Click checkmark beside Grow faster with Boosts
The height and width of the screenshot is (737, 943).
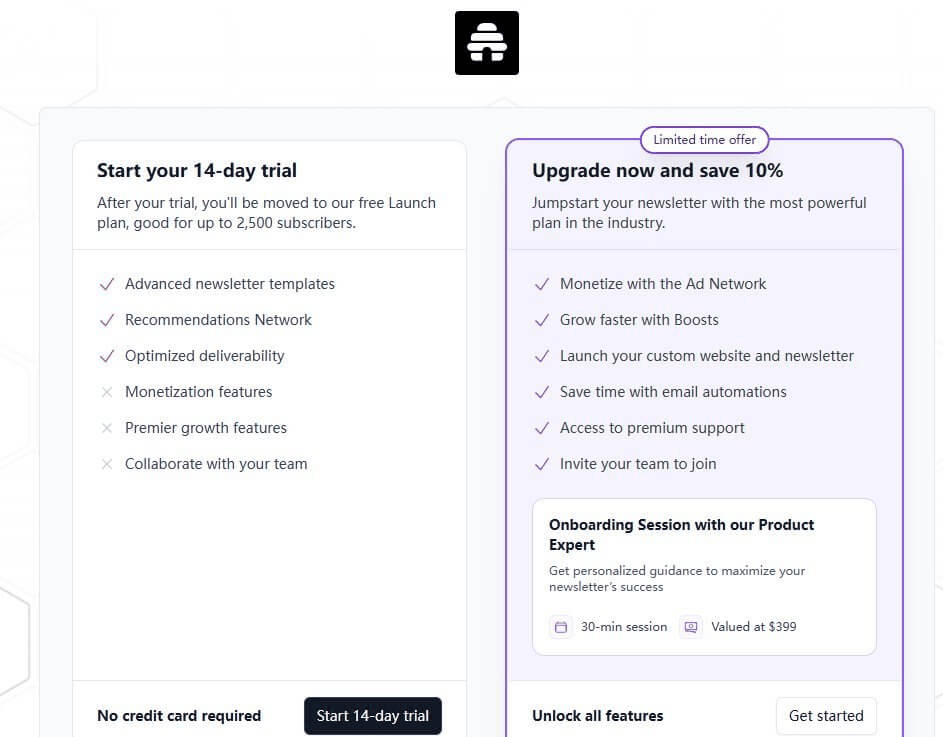[541, 320]
